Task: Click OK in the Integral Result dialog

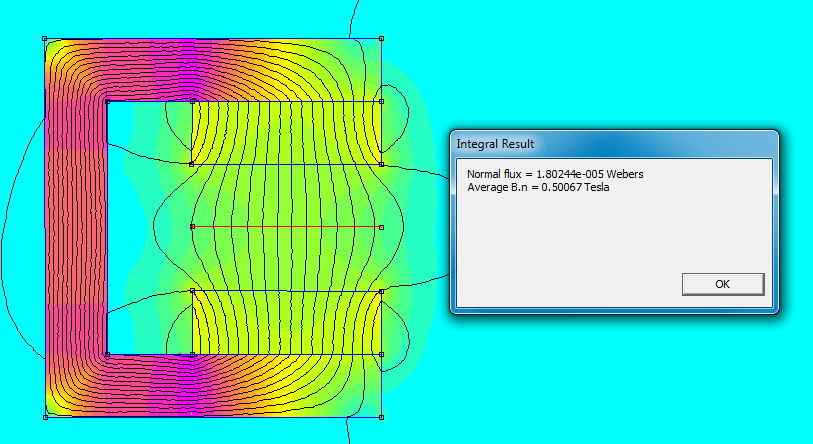Action: click(722, 284)
